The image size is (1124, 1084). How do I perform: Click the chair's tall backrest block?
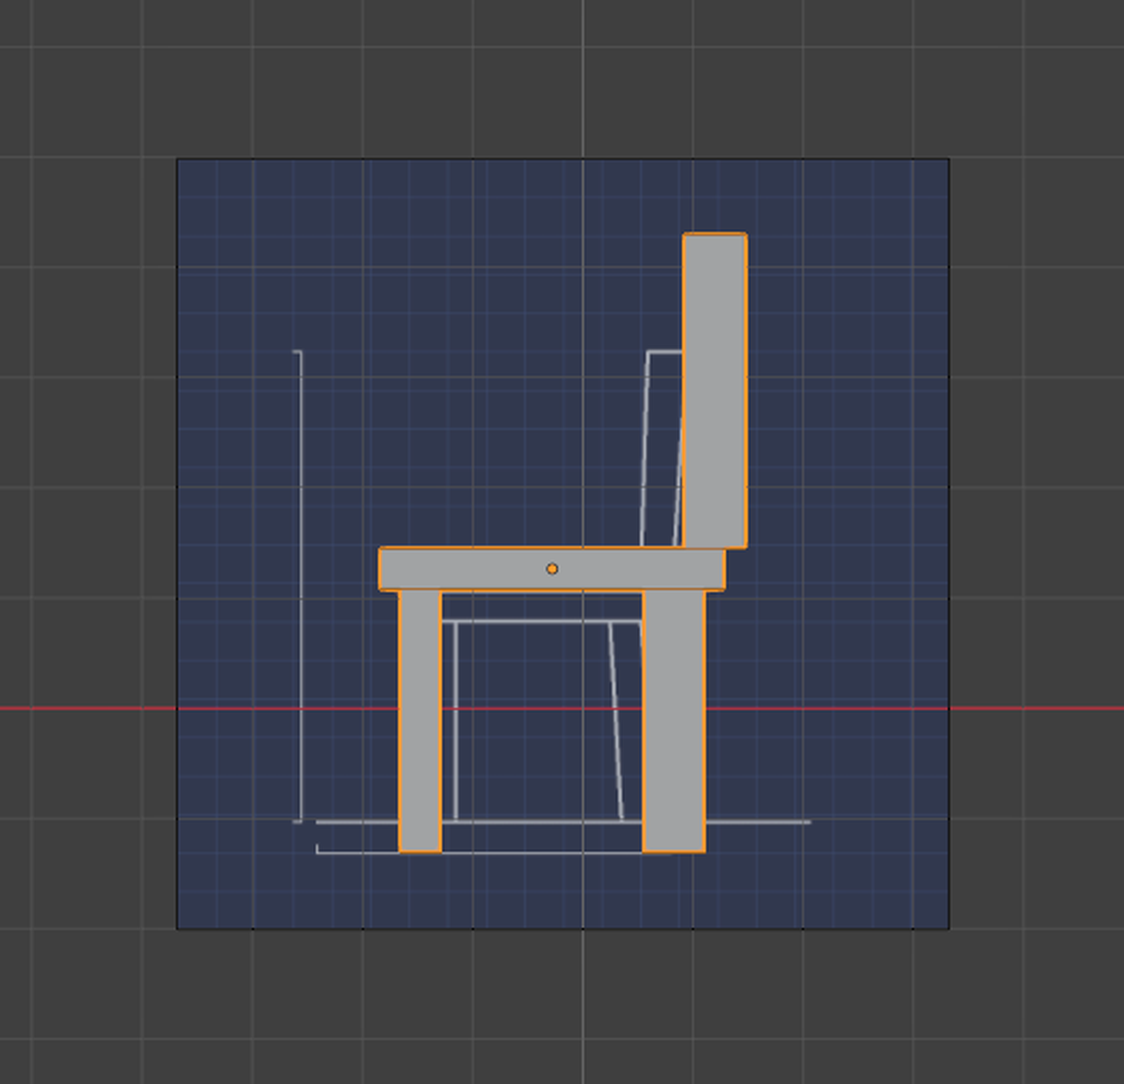pos(715,390)
